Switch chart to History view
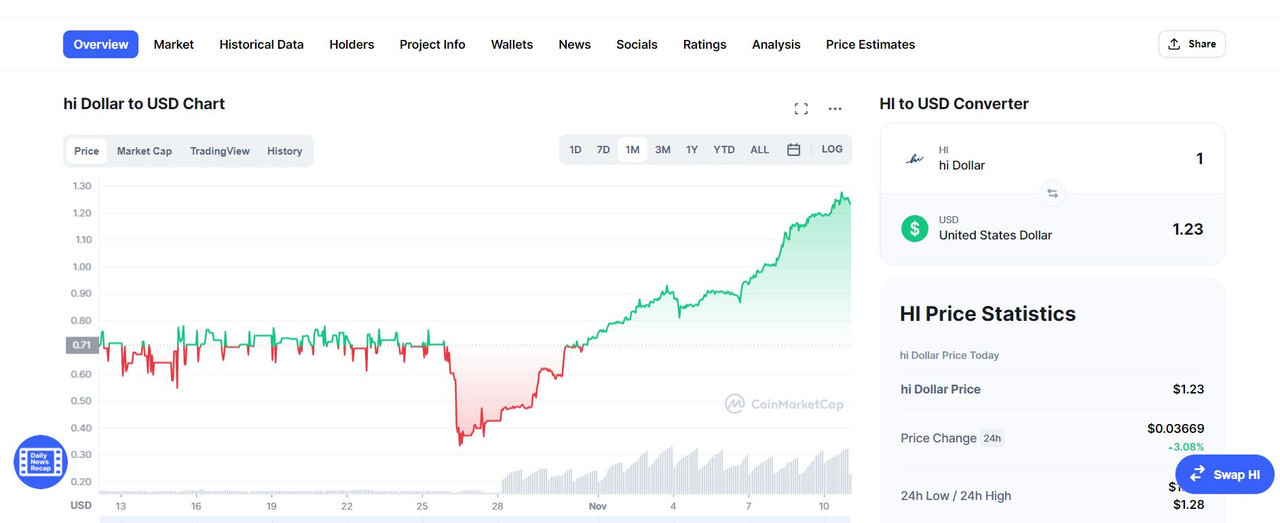Viewport: 1280px width, 523px height. pyautogui.click(x=284, y=151)
